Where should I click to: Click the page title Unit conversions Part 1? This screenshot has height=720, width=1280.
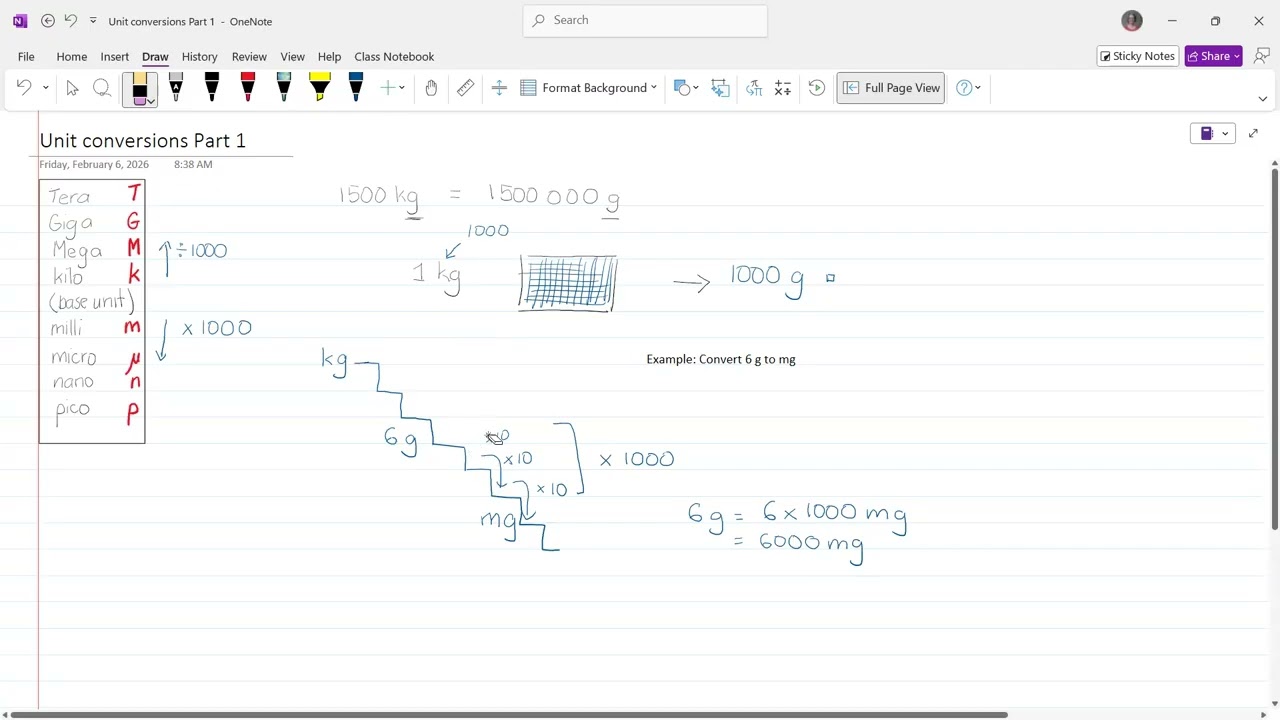coord(143,141)
